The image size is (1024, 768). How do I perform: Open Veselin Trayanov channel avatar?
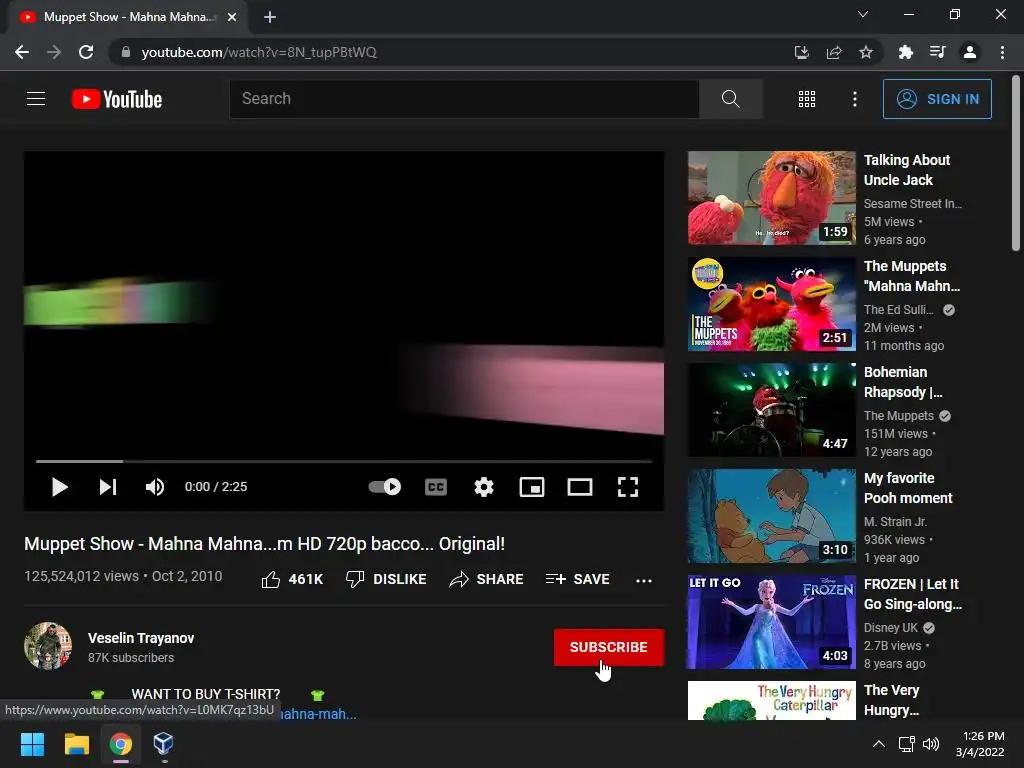48,646
